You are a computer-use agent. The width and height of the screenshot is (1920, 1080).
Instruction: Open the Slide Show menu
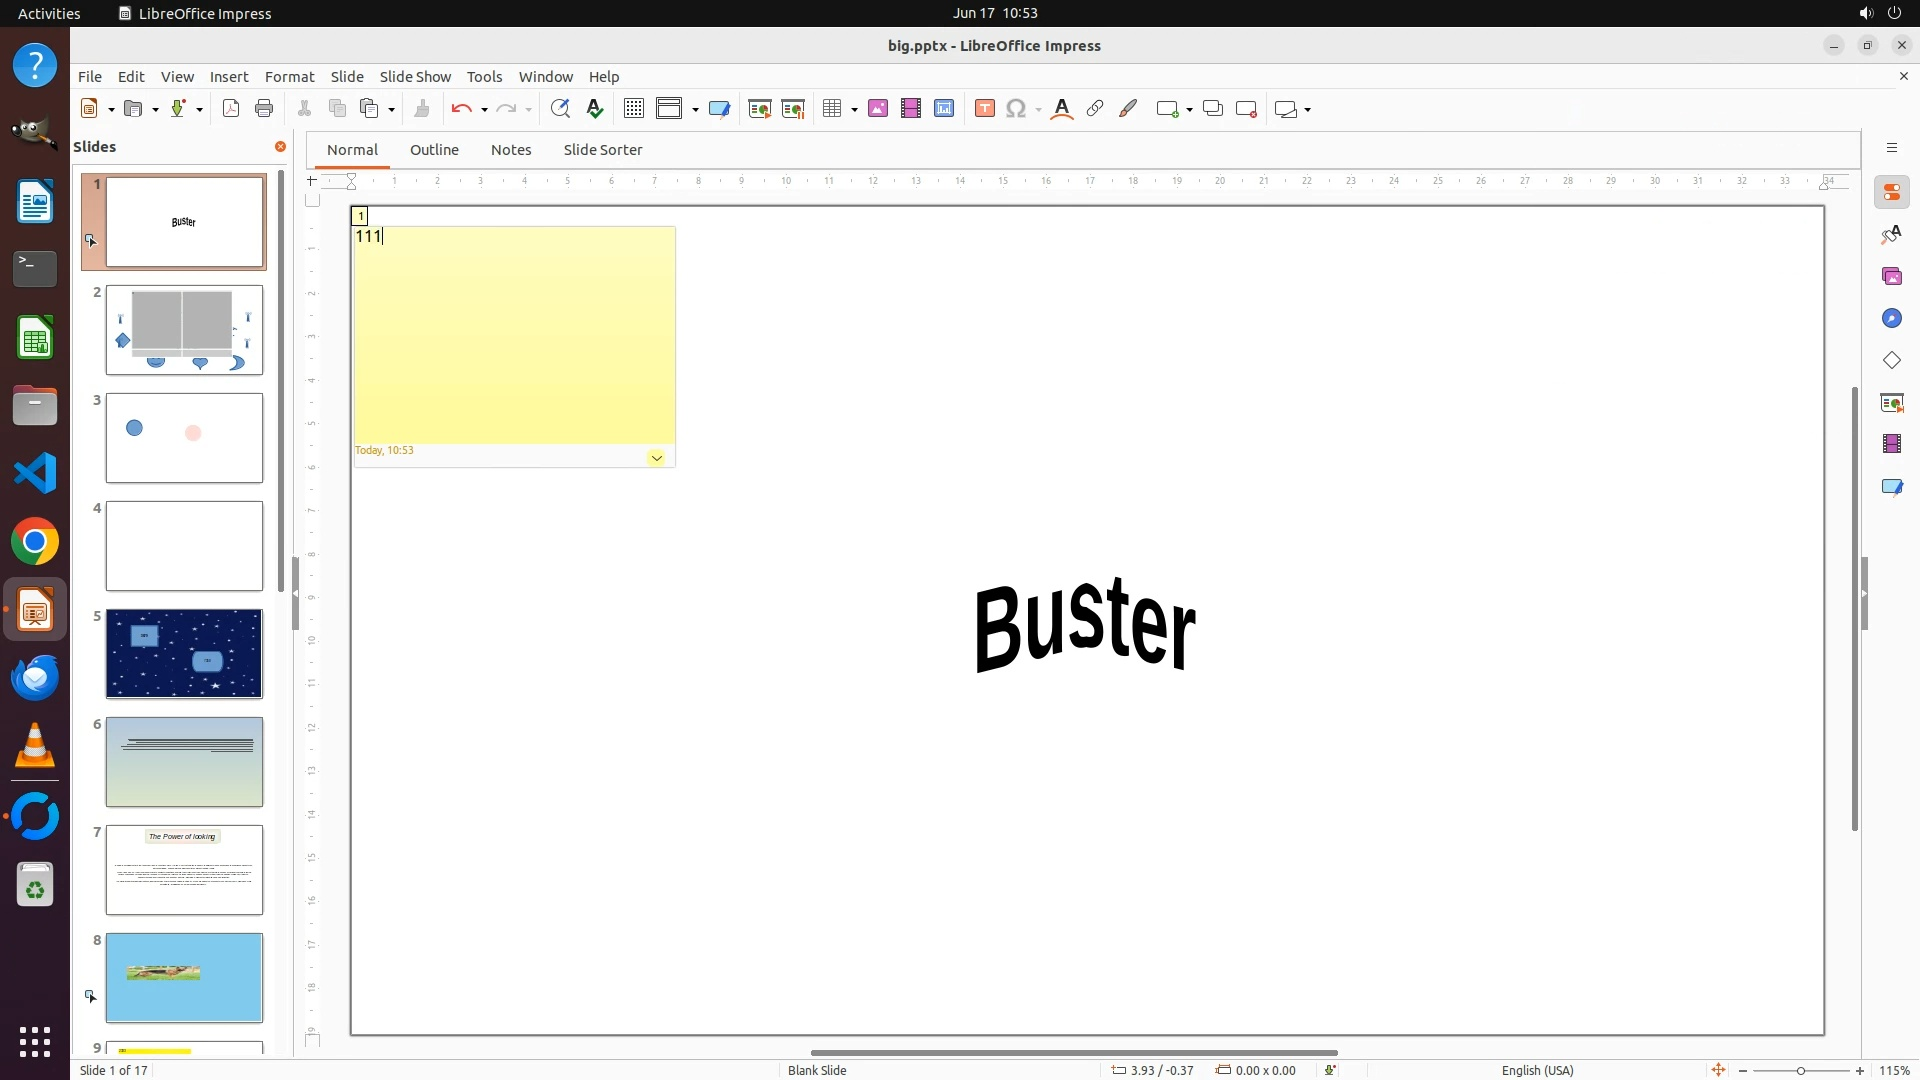[x=415, y=77]
